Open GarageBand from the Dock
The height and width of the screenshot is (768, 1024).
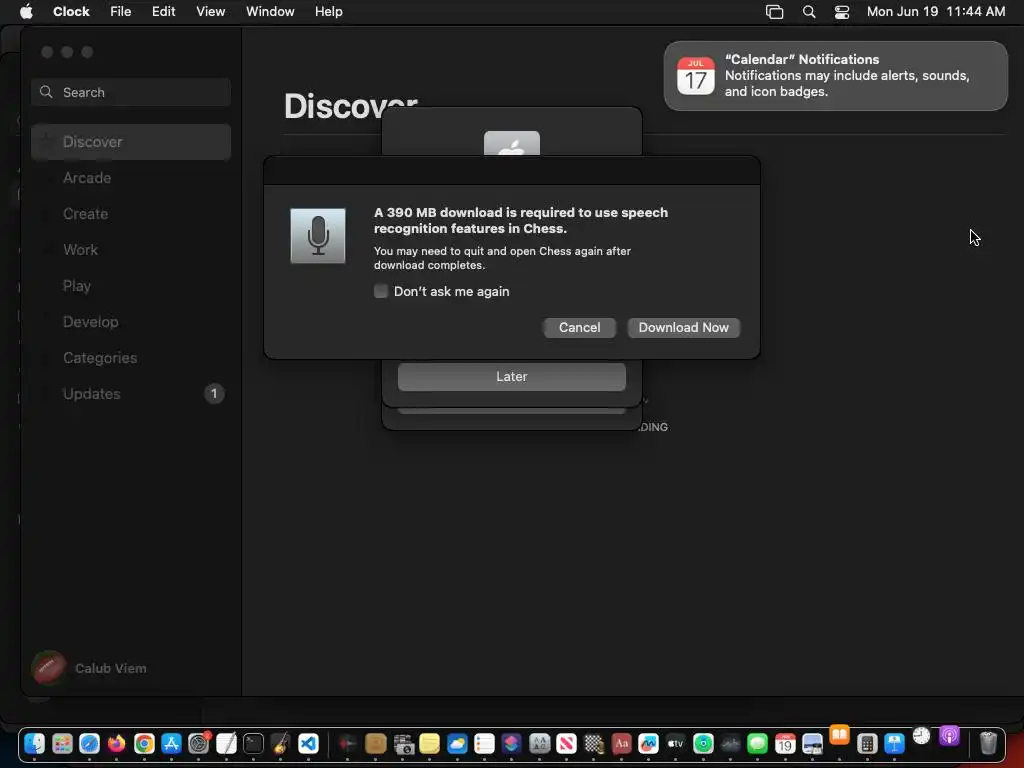[281, 743]
